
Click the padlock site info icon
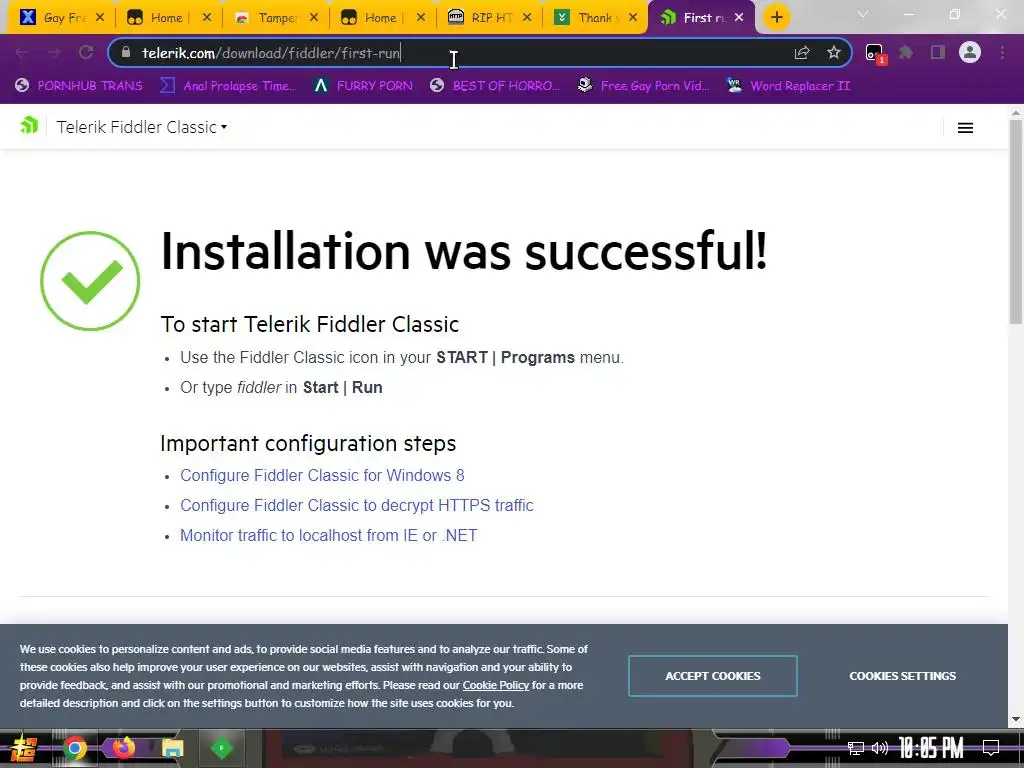point(126,53)
